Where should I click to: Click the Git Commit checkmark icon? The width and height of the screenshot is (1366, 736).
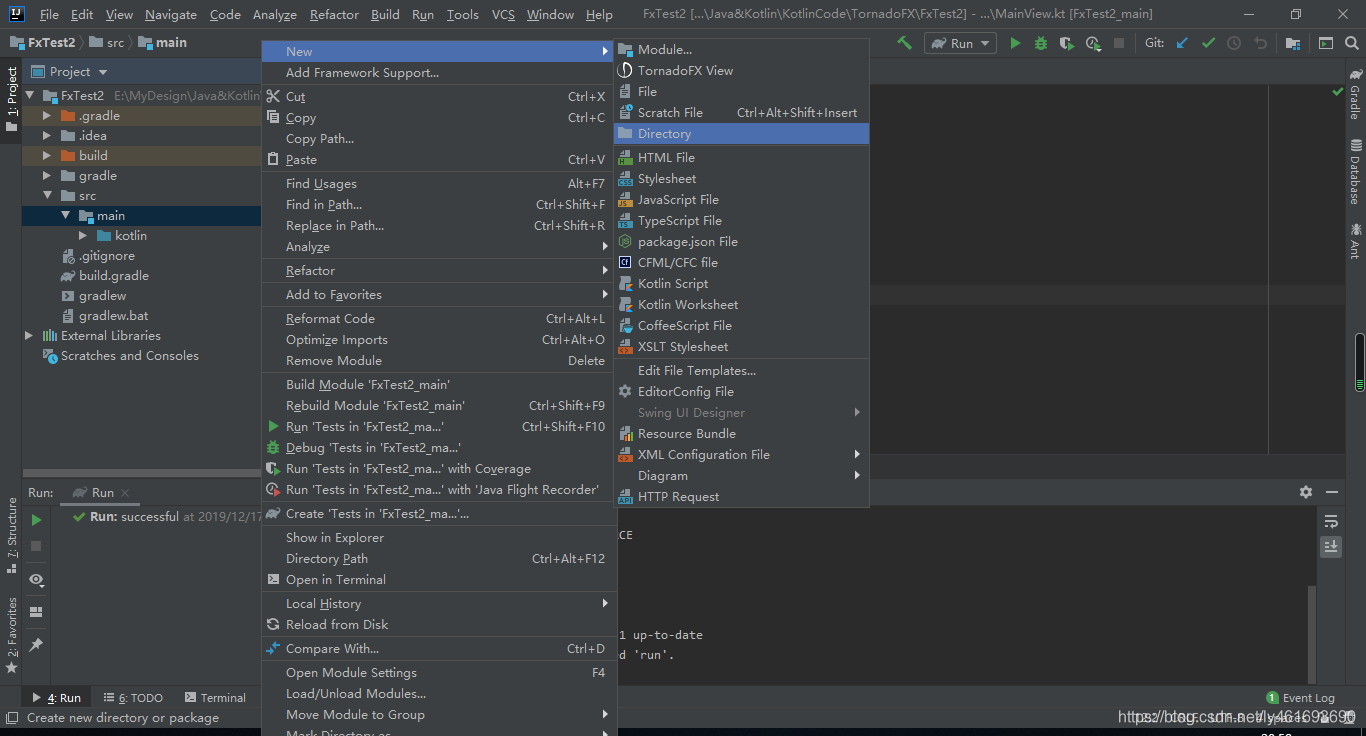(1208, 43)
